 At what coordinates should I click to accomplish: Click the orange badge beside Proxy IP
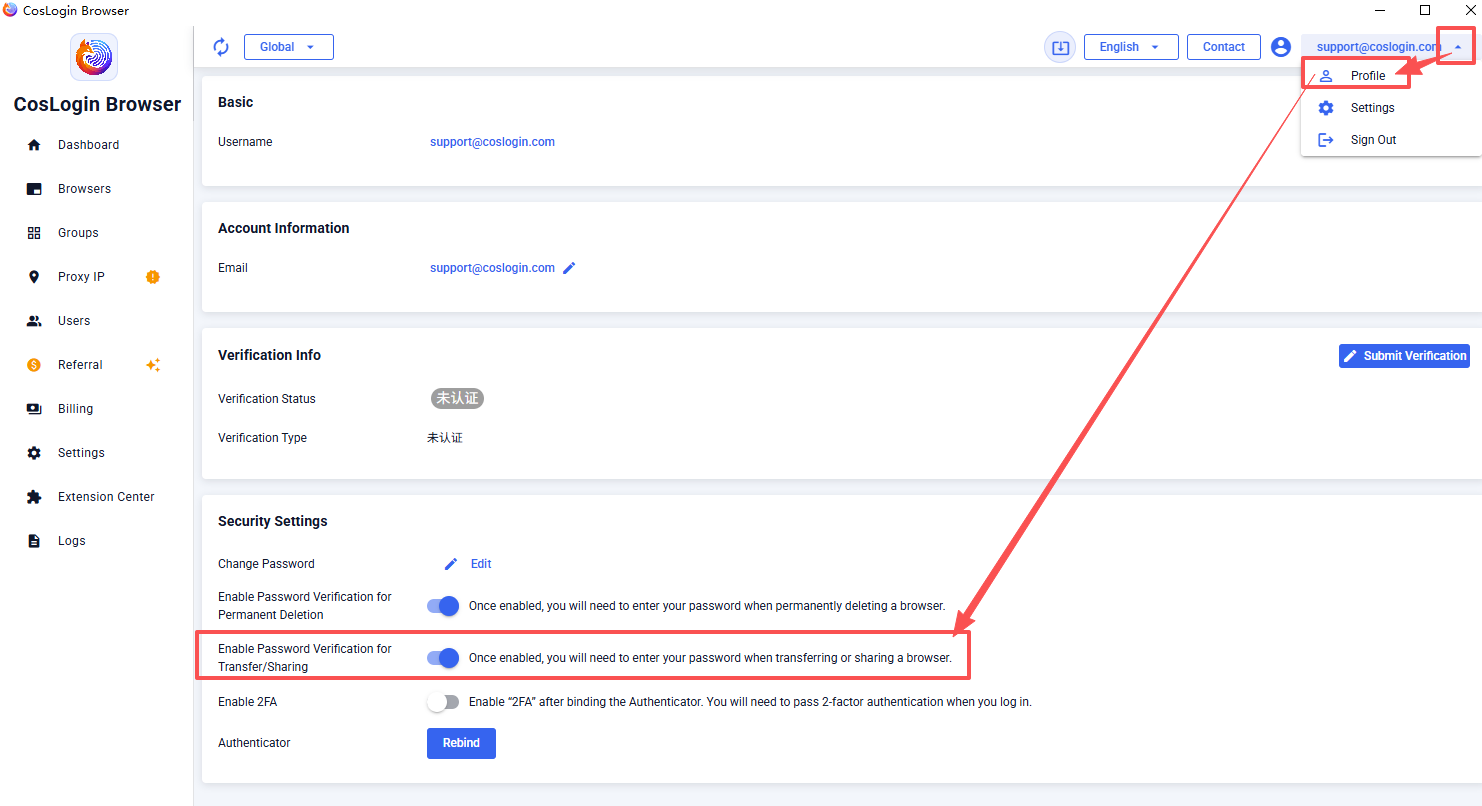click(x=153, y=277)
